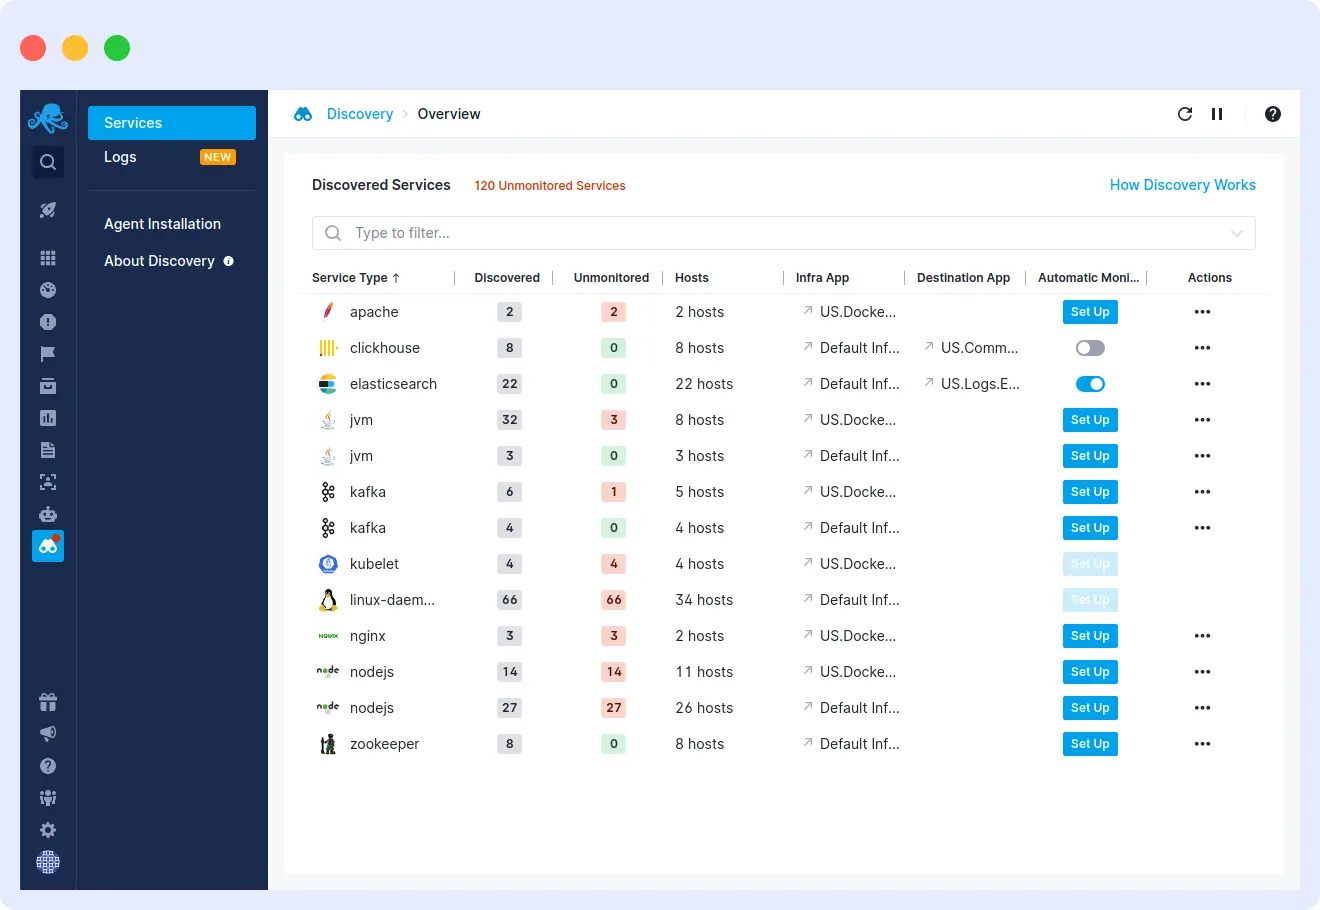Disable automatic monitoring for elasticsearch

[1090, 383]
